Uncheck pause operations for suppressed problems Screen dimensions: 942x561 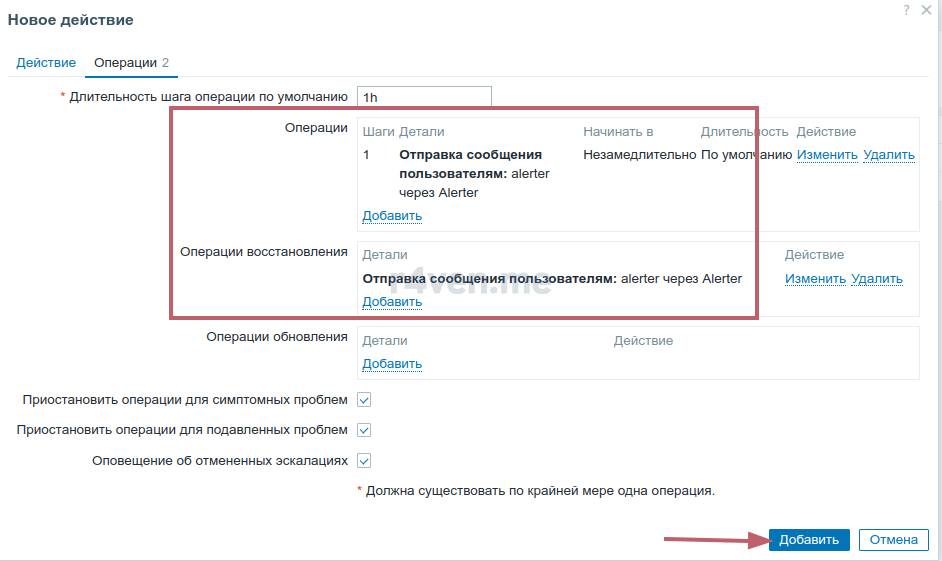click(x=364, y=430)
